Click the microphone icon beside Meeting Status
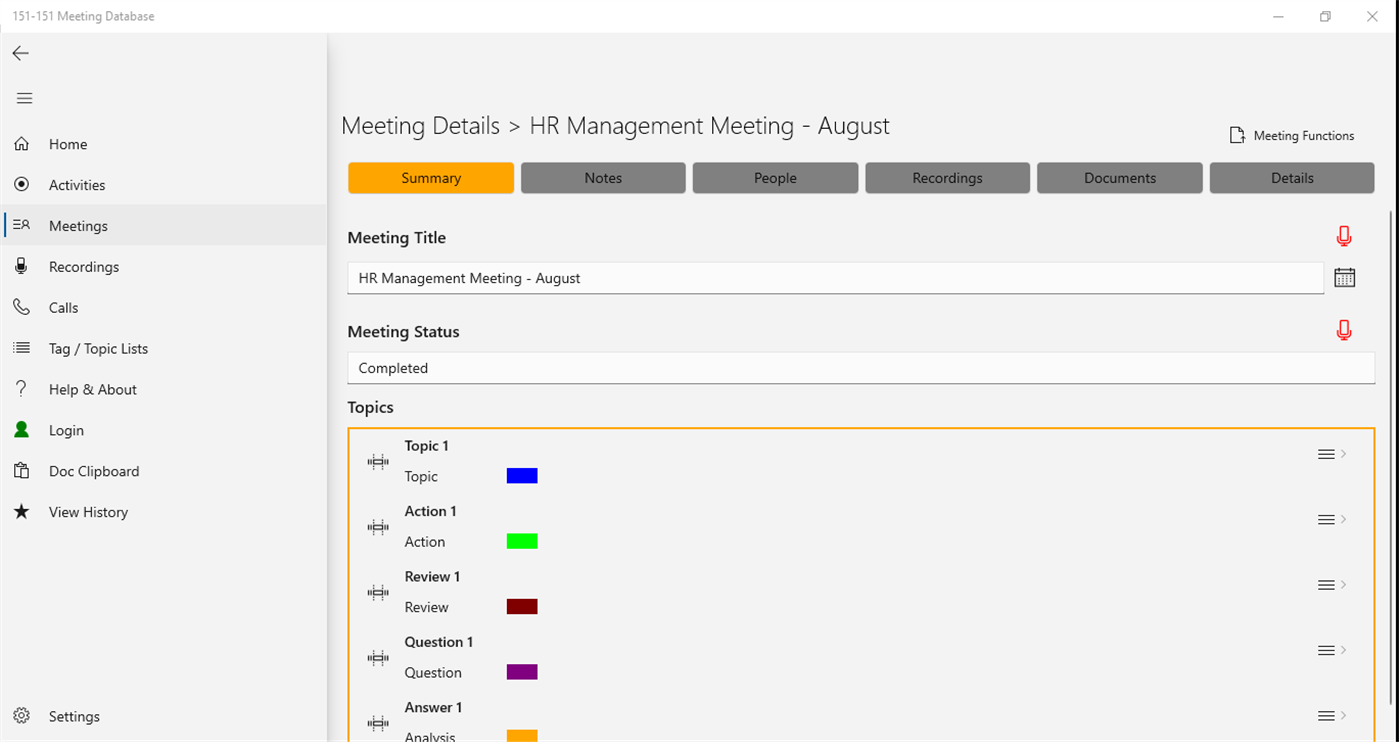Viewport: 1399px width, 742px height. pyautogui.click(x=1344, y=329)
